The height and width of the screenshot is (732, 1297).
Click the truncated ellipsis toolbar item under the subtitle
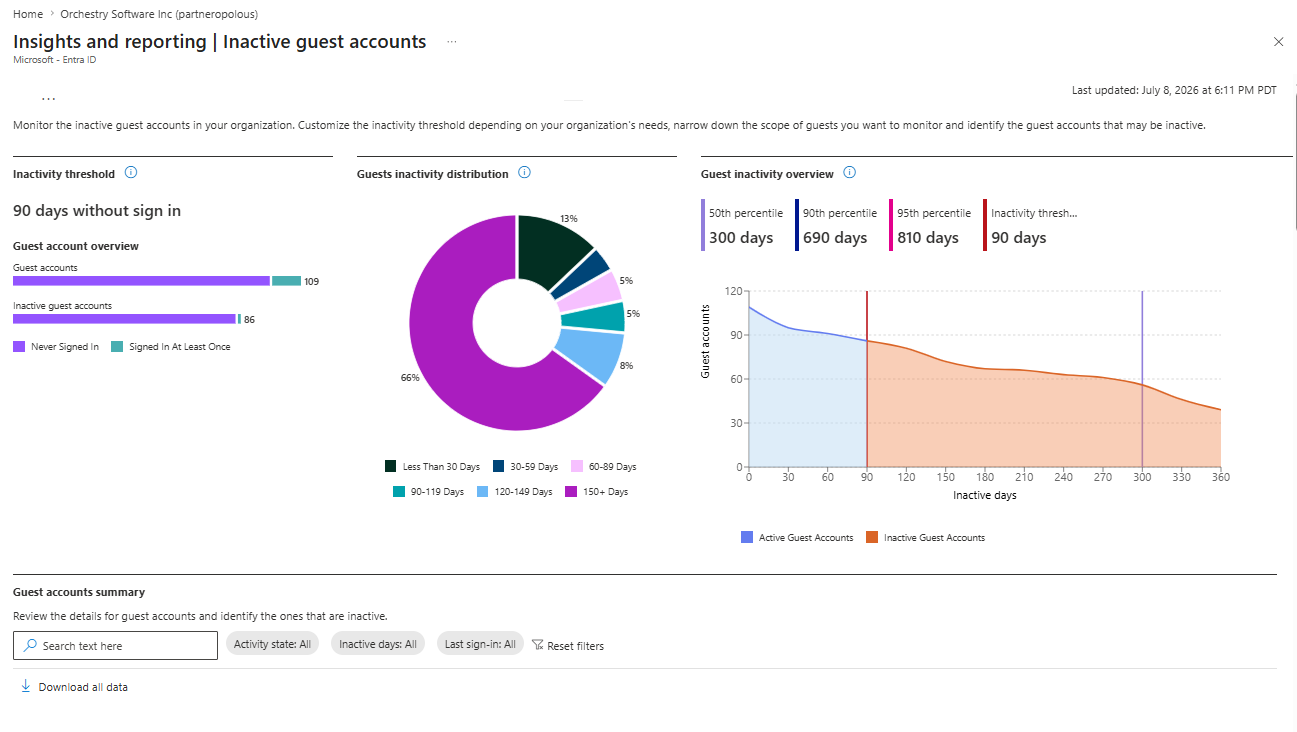click(x=48, y=99)
